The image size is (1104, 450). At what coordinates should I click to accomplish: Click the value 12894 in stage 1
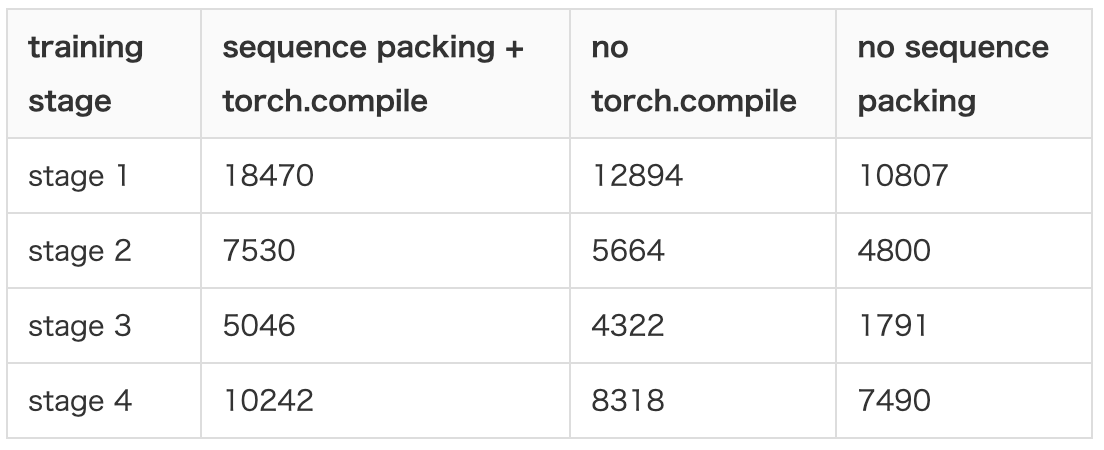click(x=637, y=176)
